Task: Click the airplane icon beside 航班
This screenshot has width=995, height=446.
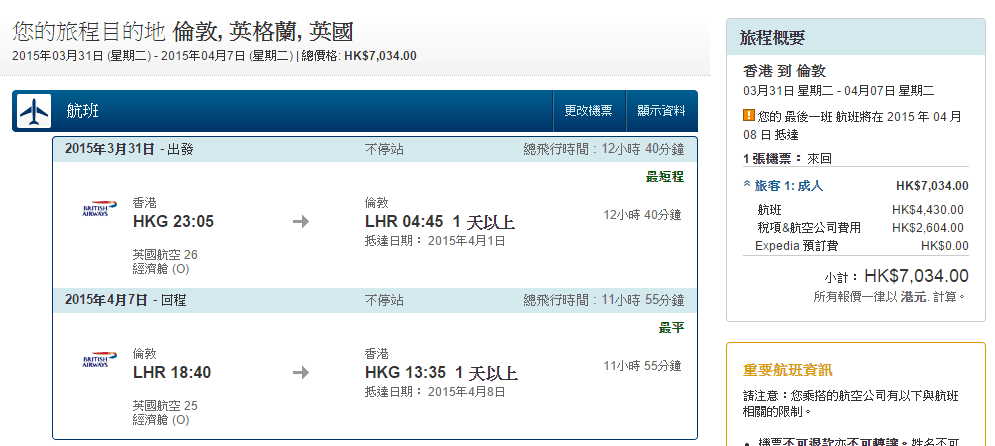Action: tap(32, 111)
